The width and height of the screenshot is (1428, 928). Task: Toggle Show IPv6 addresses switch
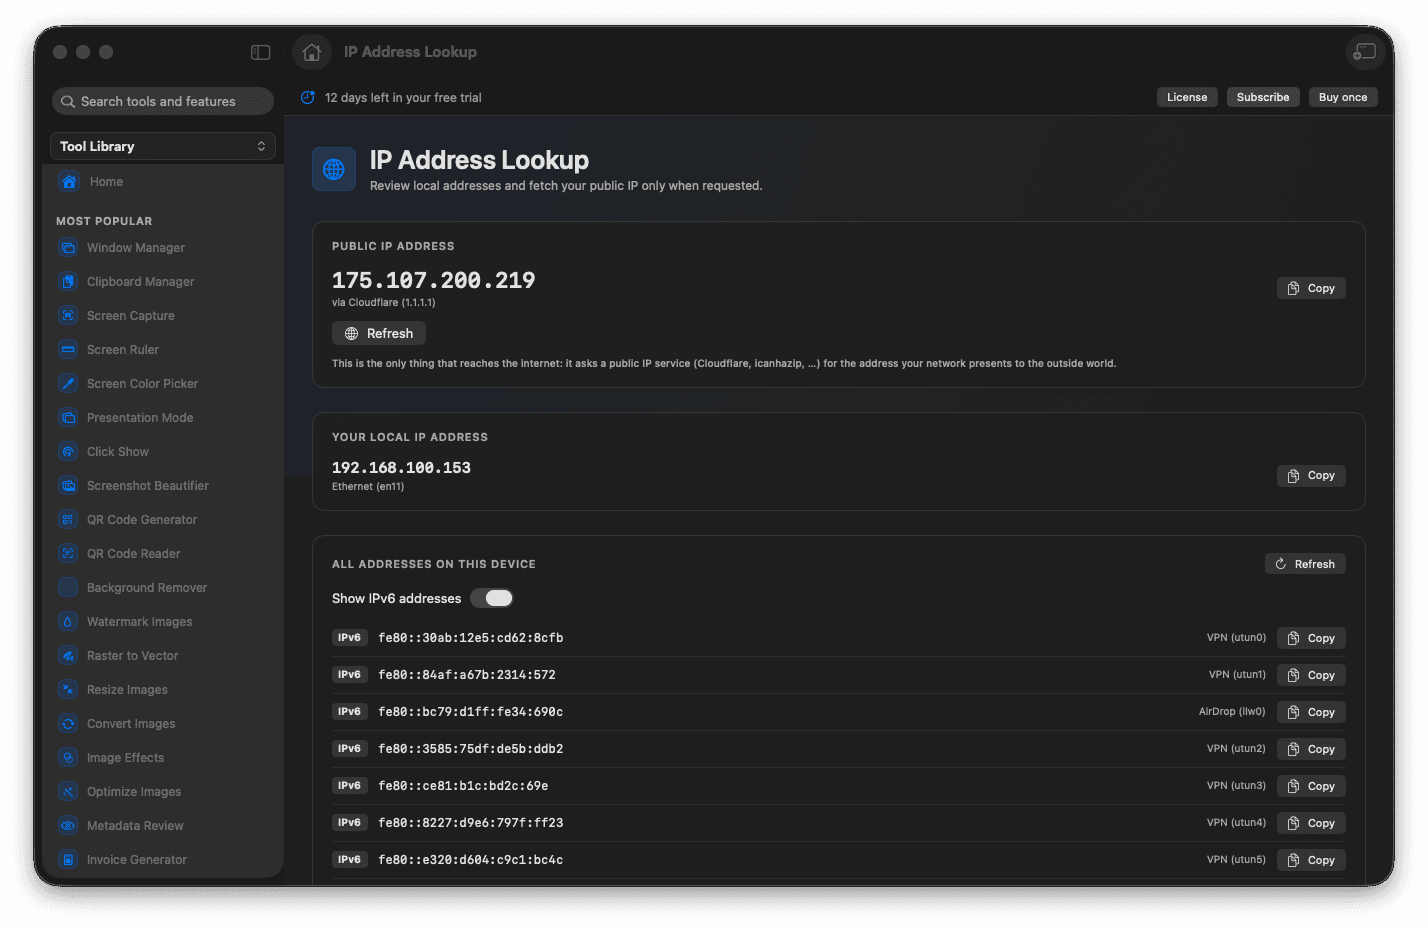pyautogui.click(x=492, y=598)
